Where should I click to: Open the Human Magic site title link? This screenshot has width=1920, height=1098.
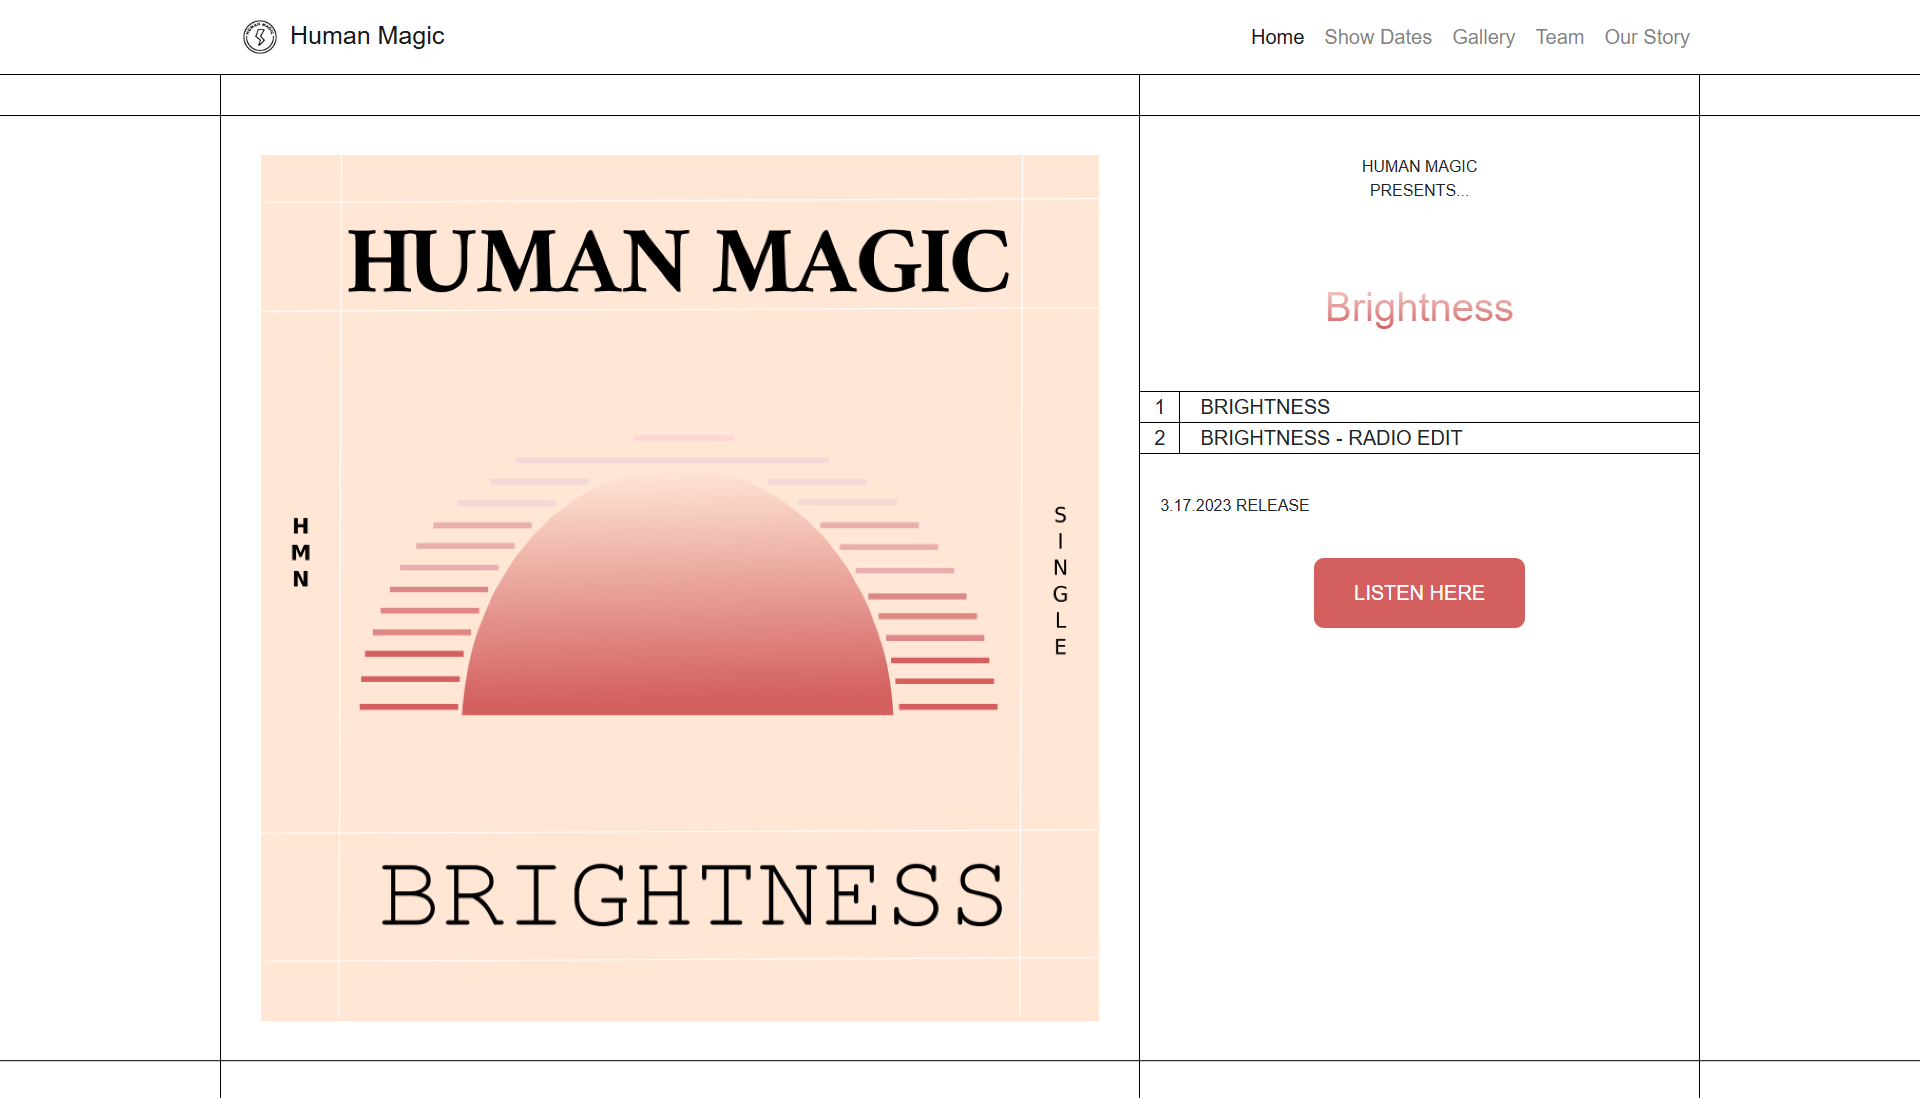coord(367,36)
